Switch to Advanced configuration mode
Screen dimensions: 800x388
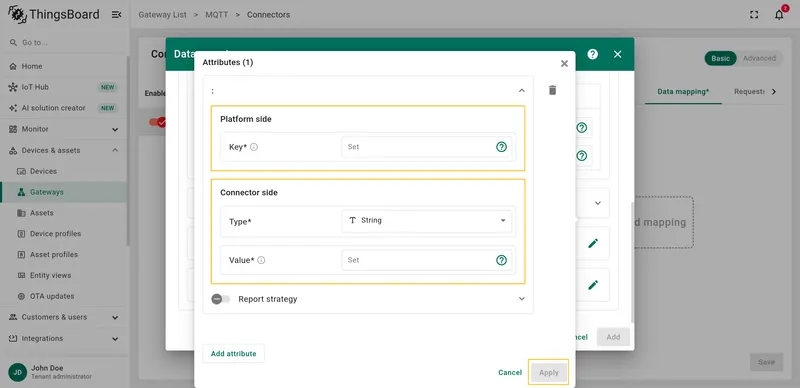(x=759, y=59)
